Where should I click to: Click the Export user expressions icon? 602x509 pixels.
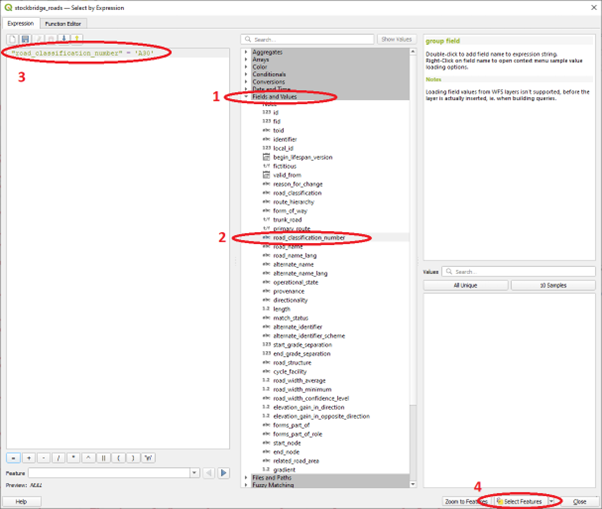coord(77,39)
